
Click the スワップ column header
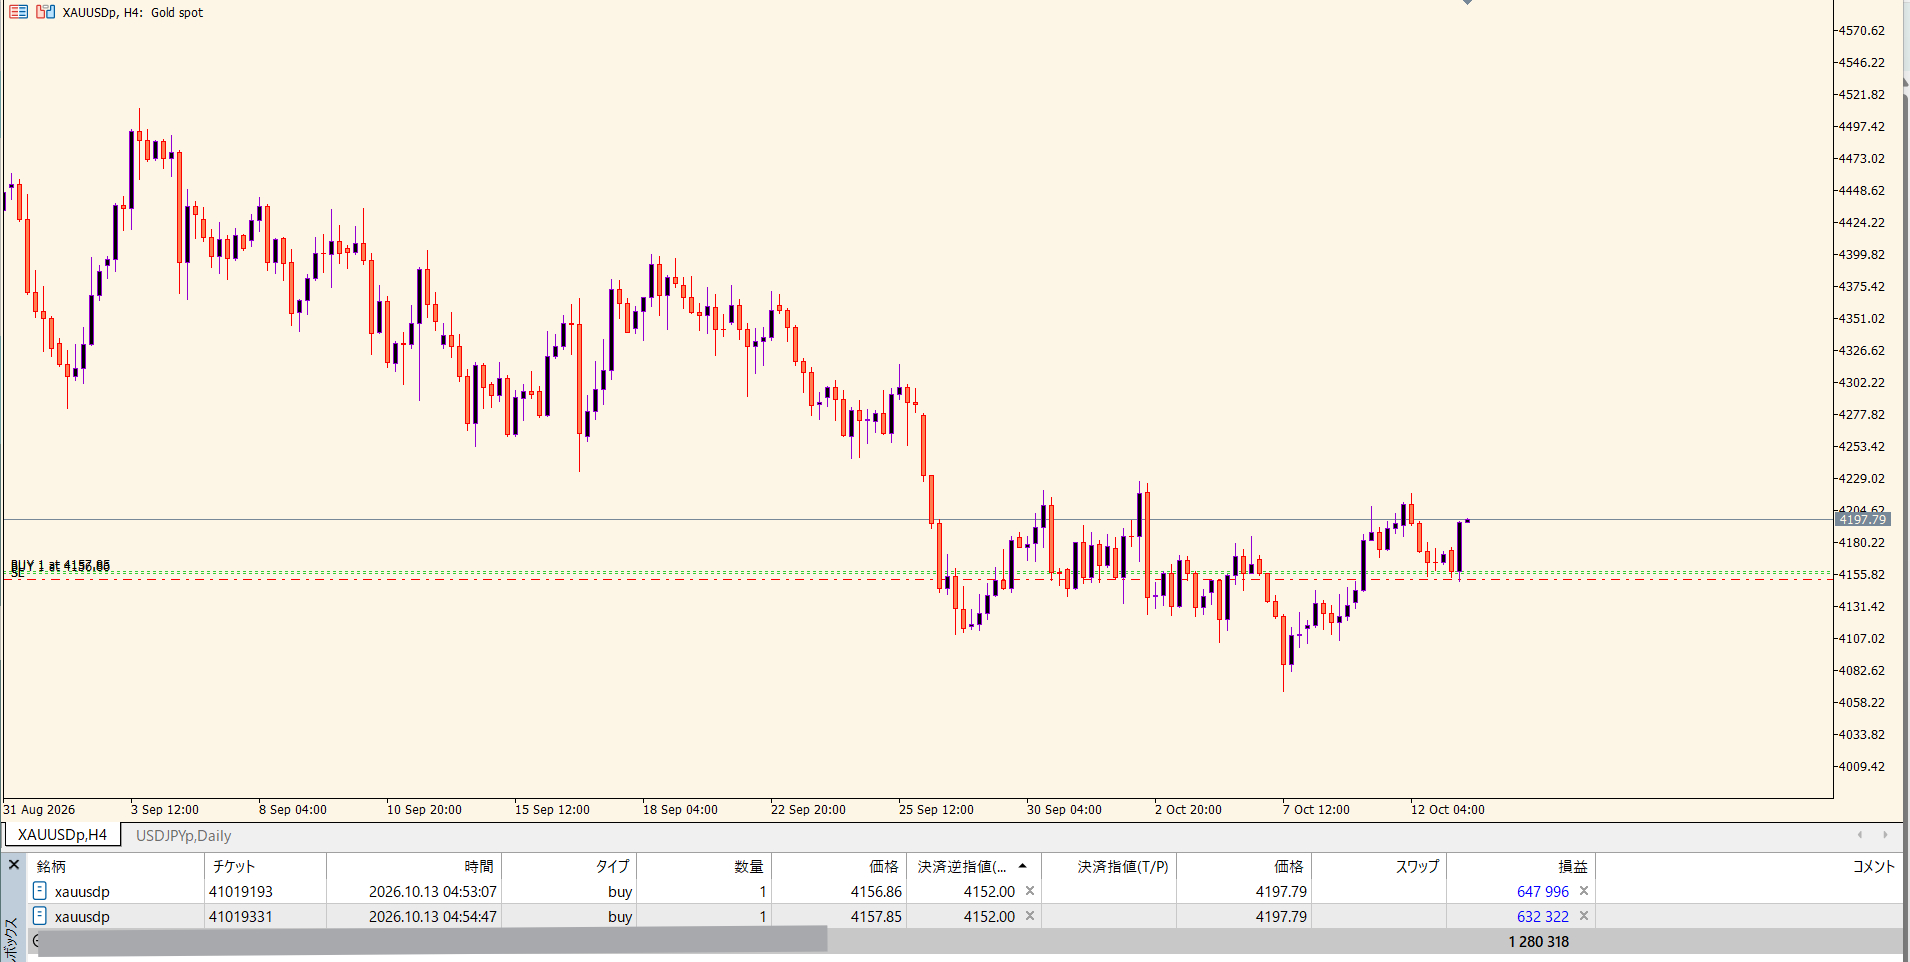(x=1379, y=866)
